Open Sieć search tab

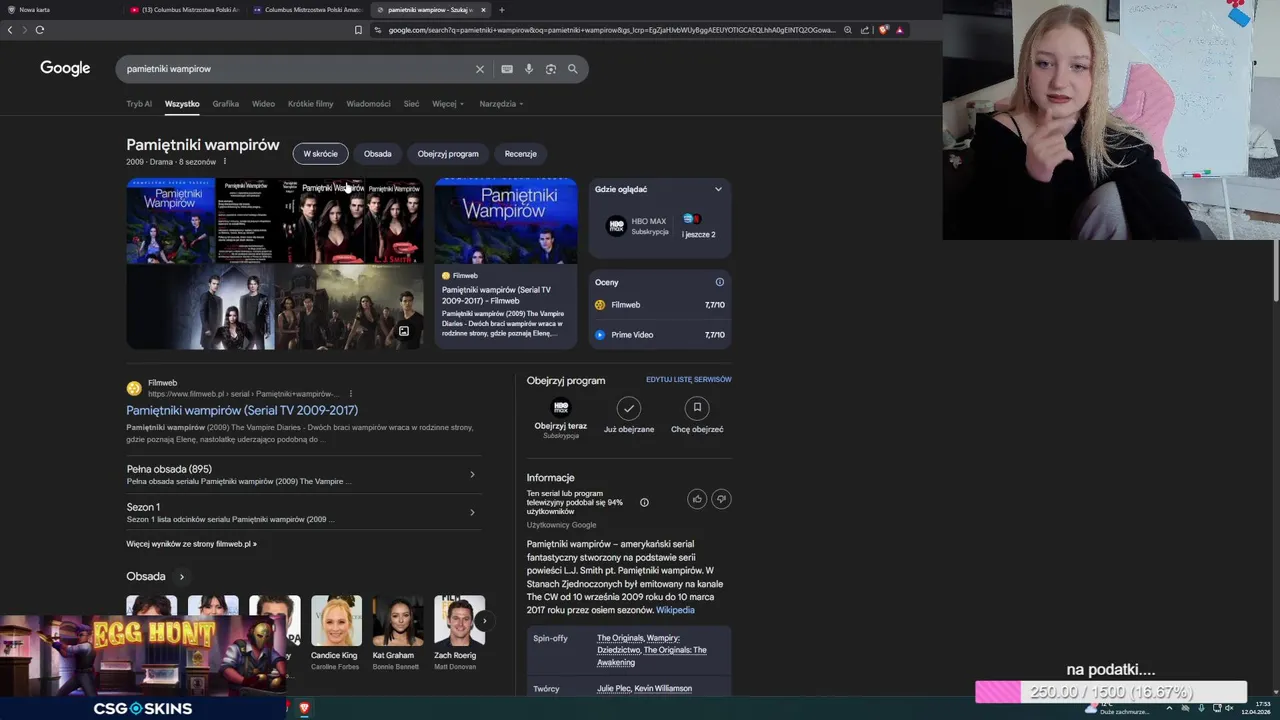[x=411, y=104]
